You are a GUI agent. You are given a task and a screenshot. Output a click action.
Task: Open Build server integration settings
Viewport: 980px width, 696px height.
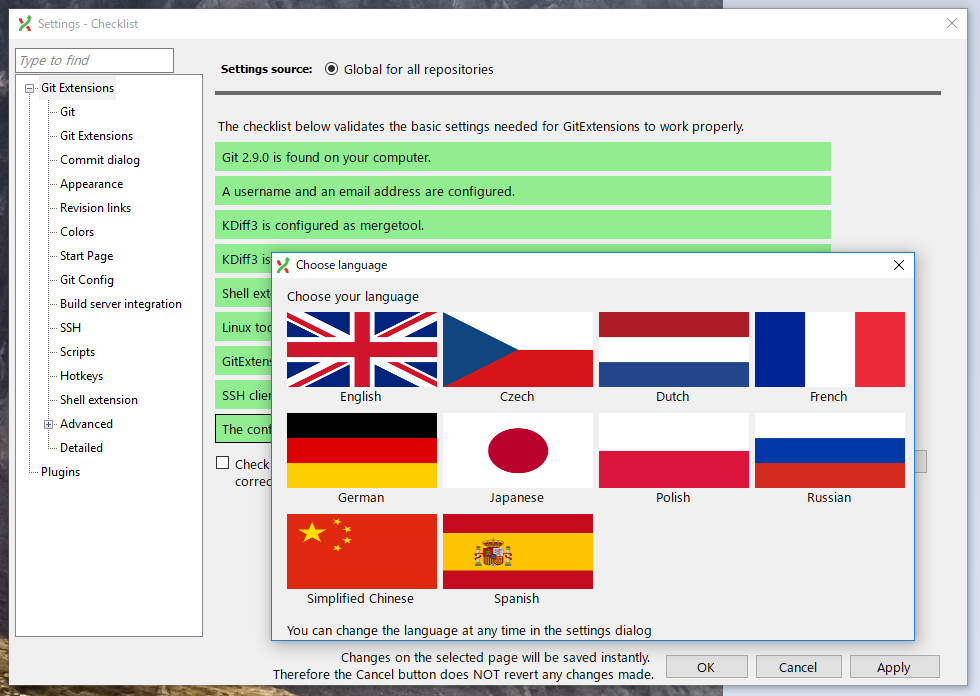pos(121,304)
